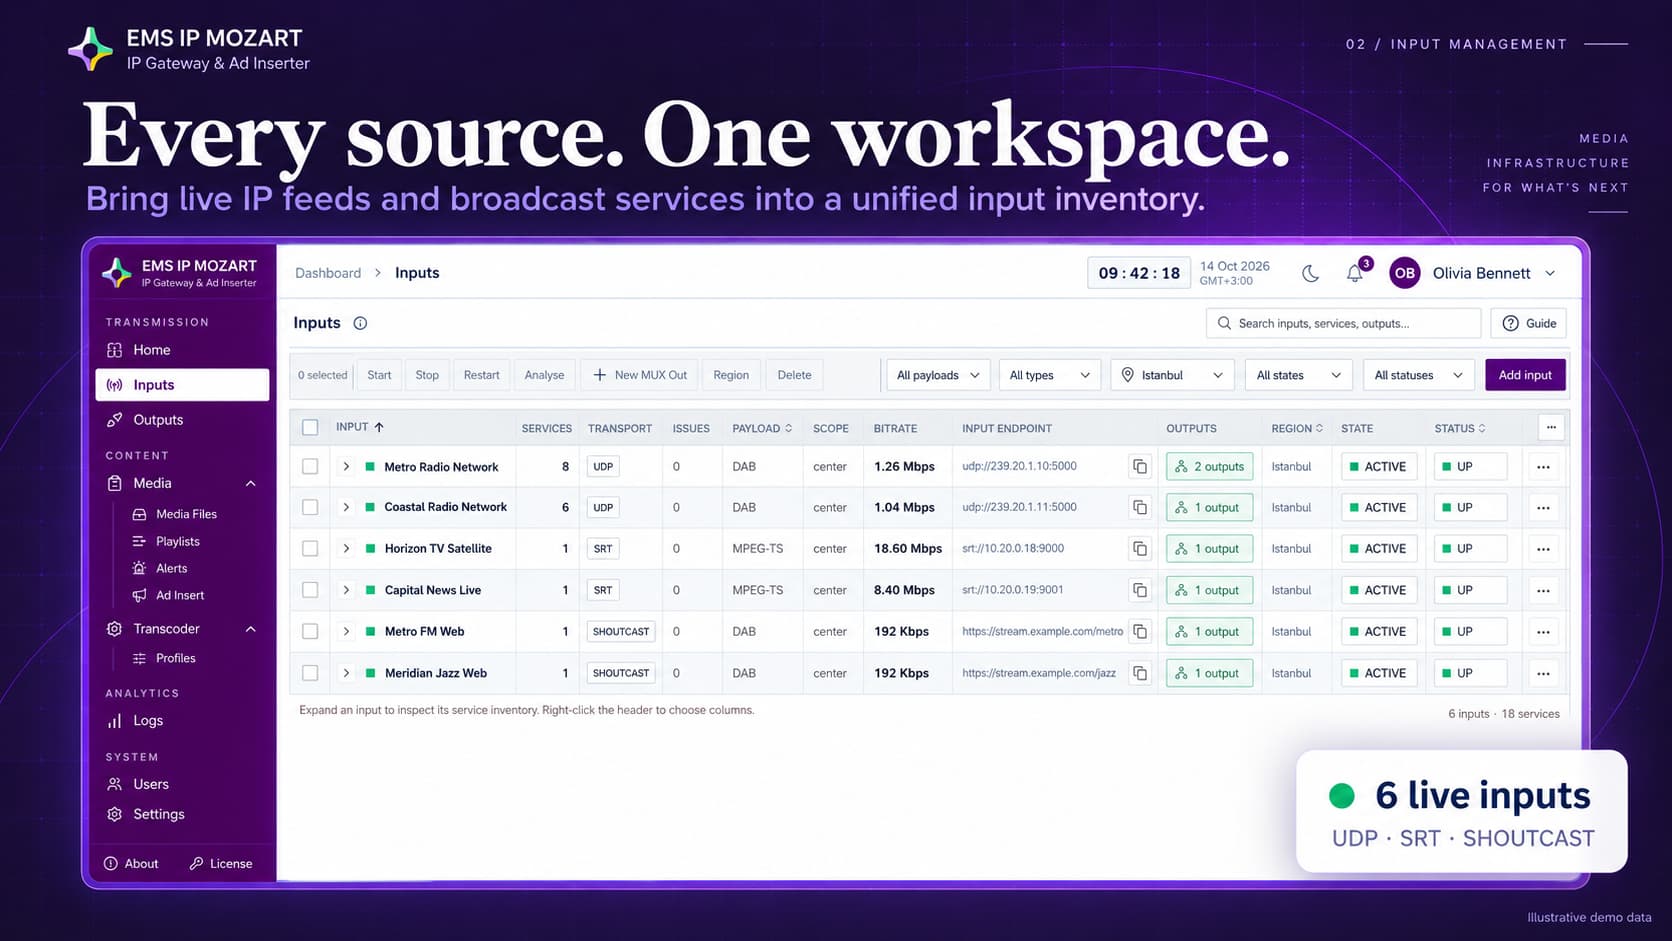The image size is (1672, 941).
Task: Check the Capital News Live row
Action: (x=310, y=590)
